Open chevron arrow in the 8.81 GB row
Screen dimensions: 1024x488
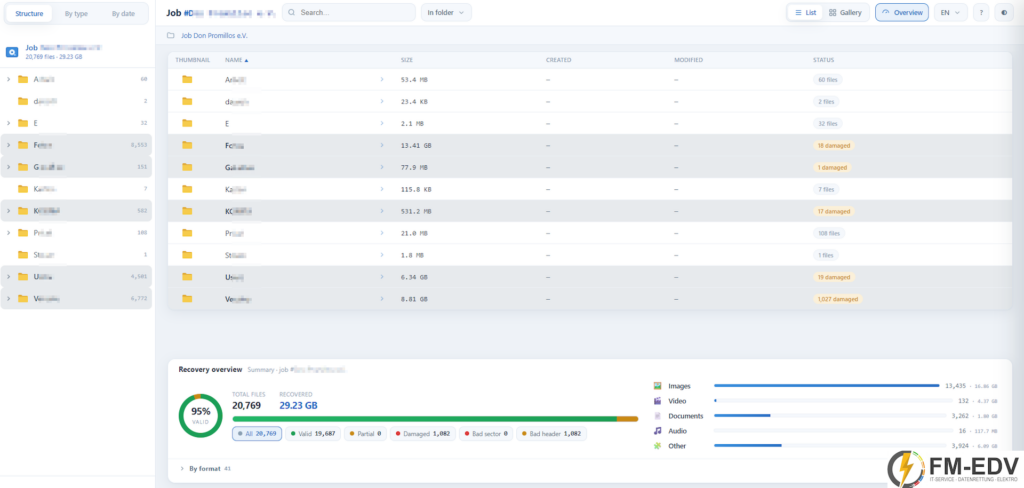point(381,299)
